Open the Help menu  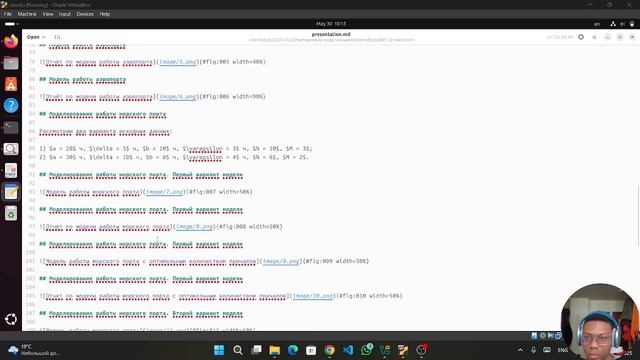[104, 14]
